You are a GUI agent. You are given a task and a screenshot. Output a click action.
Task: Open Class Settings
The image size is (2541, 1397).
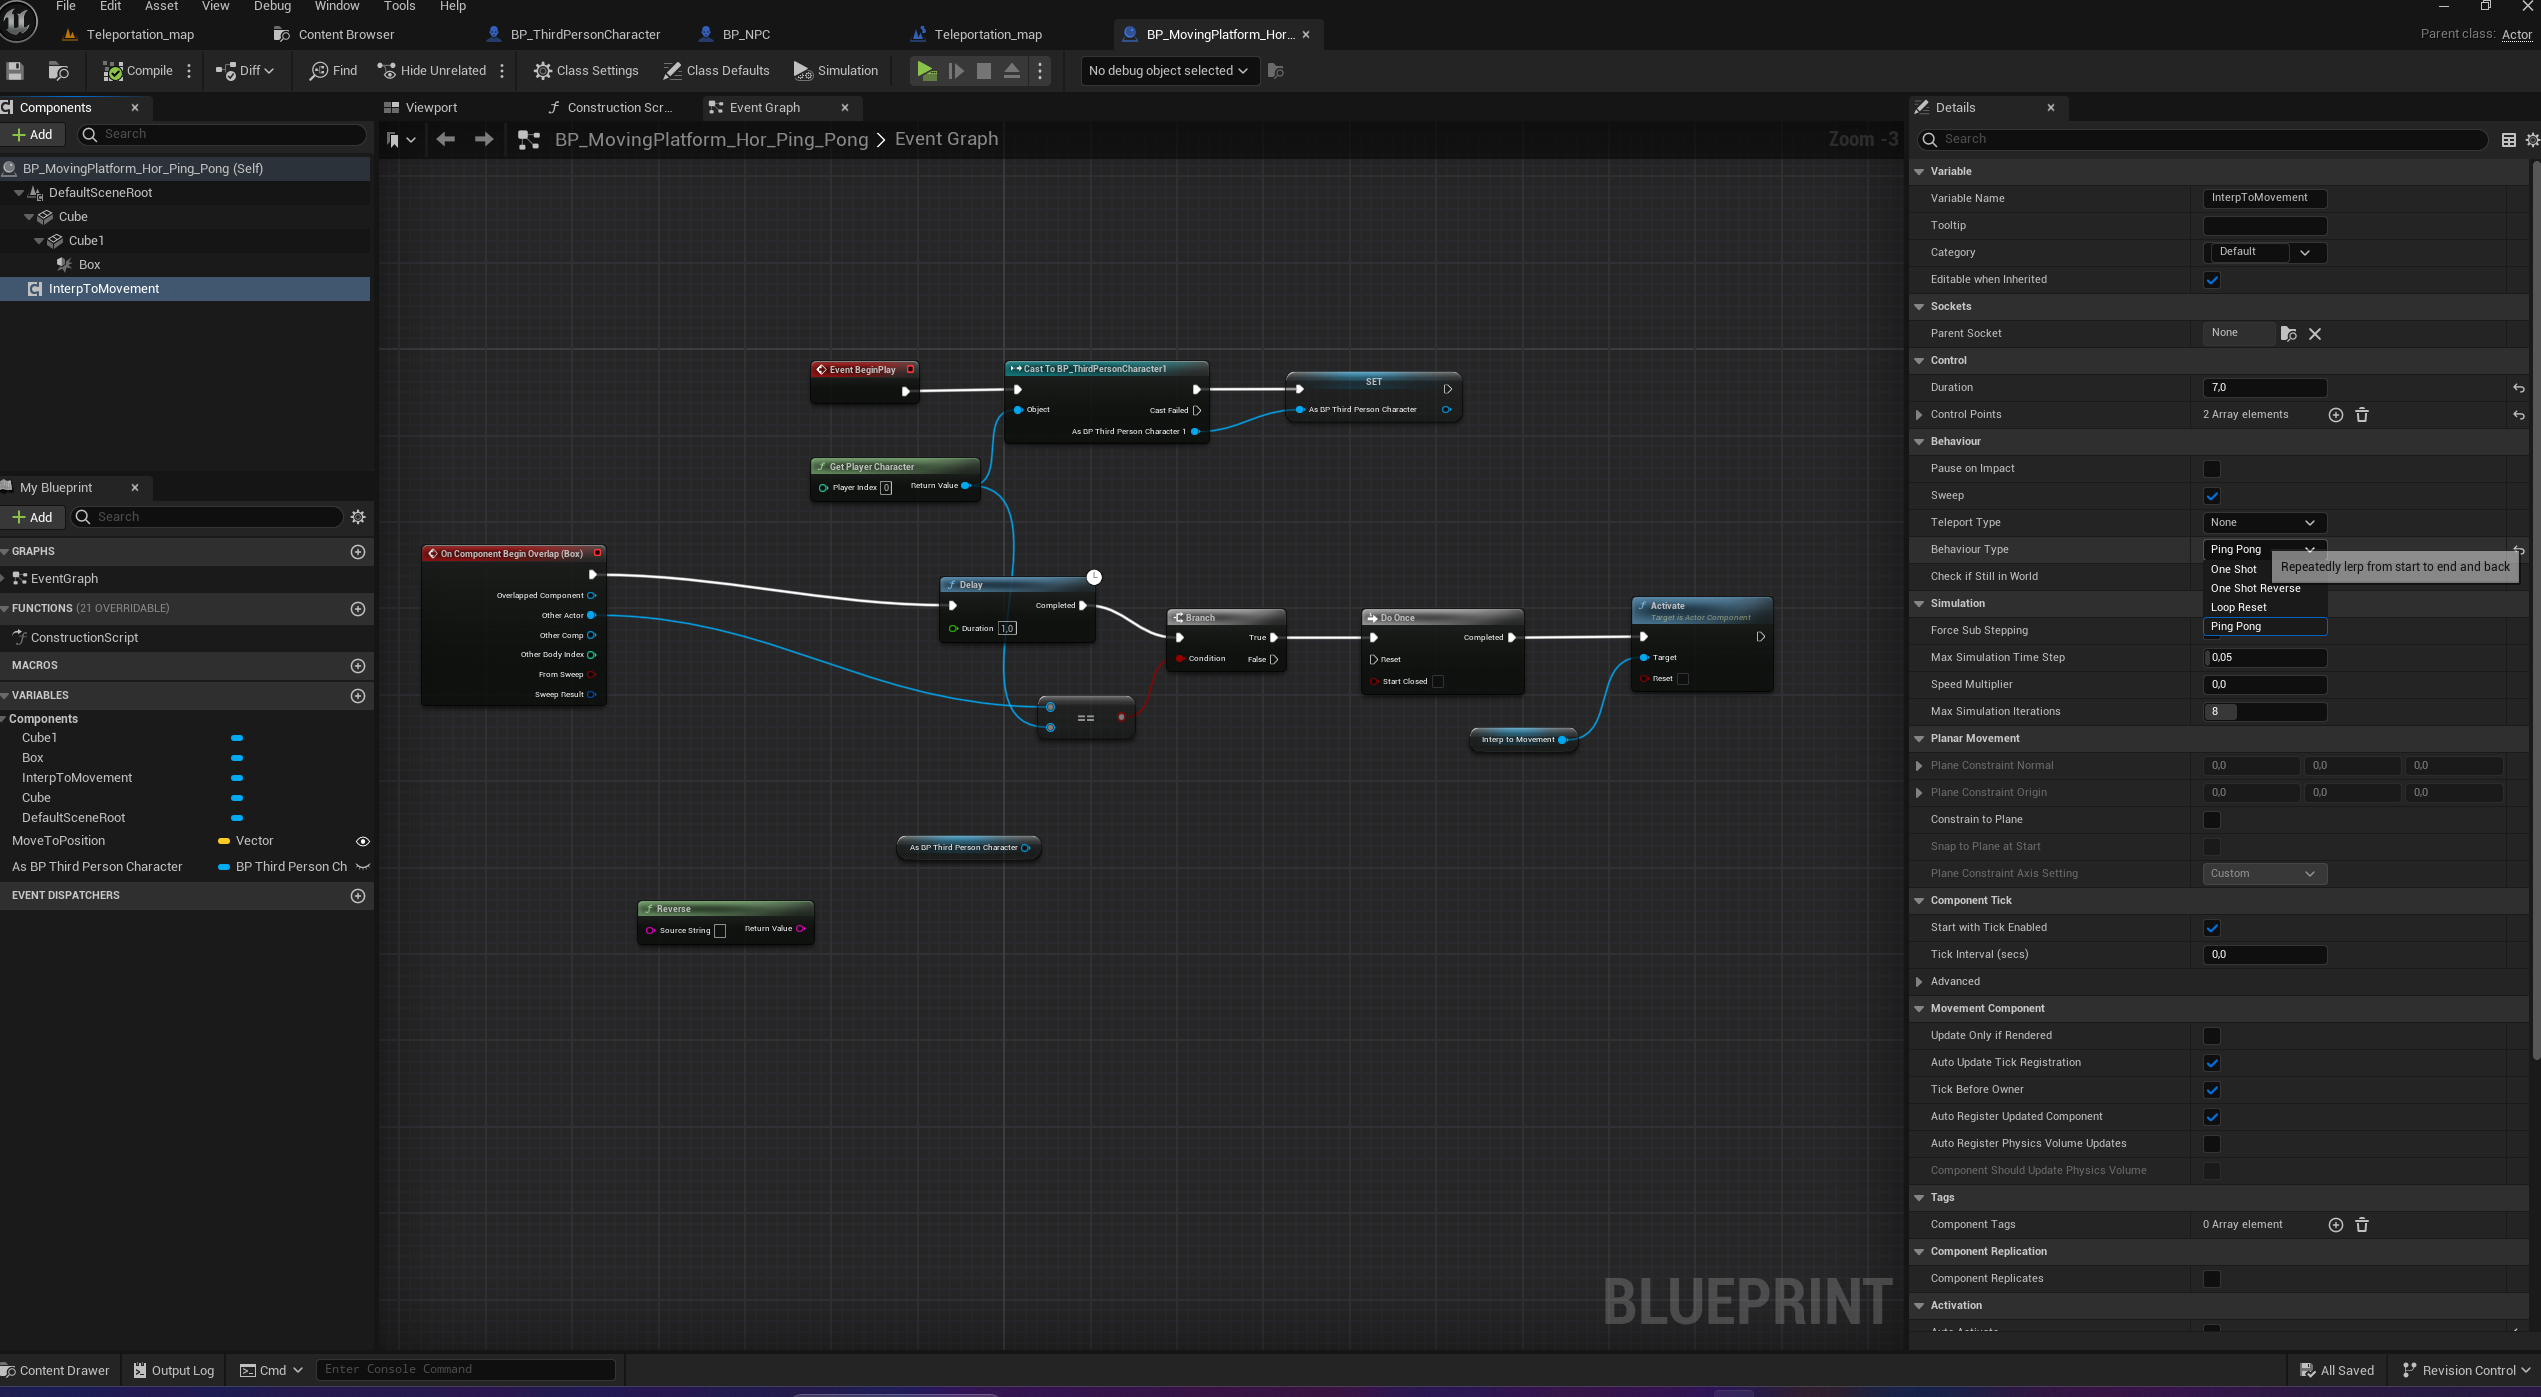[586, 70]
